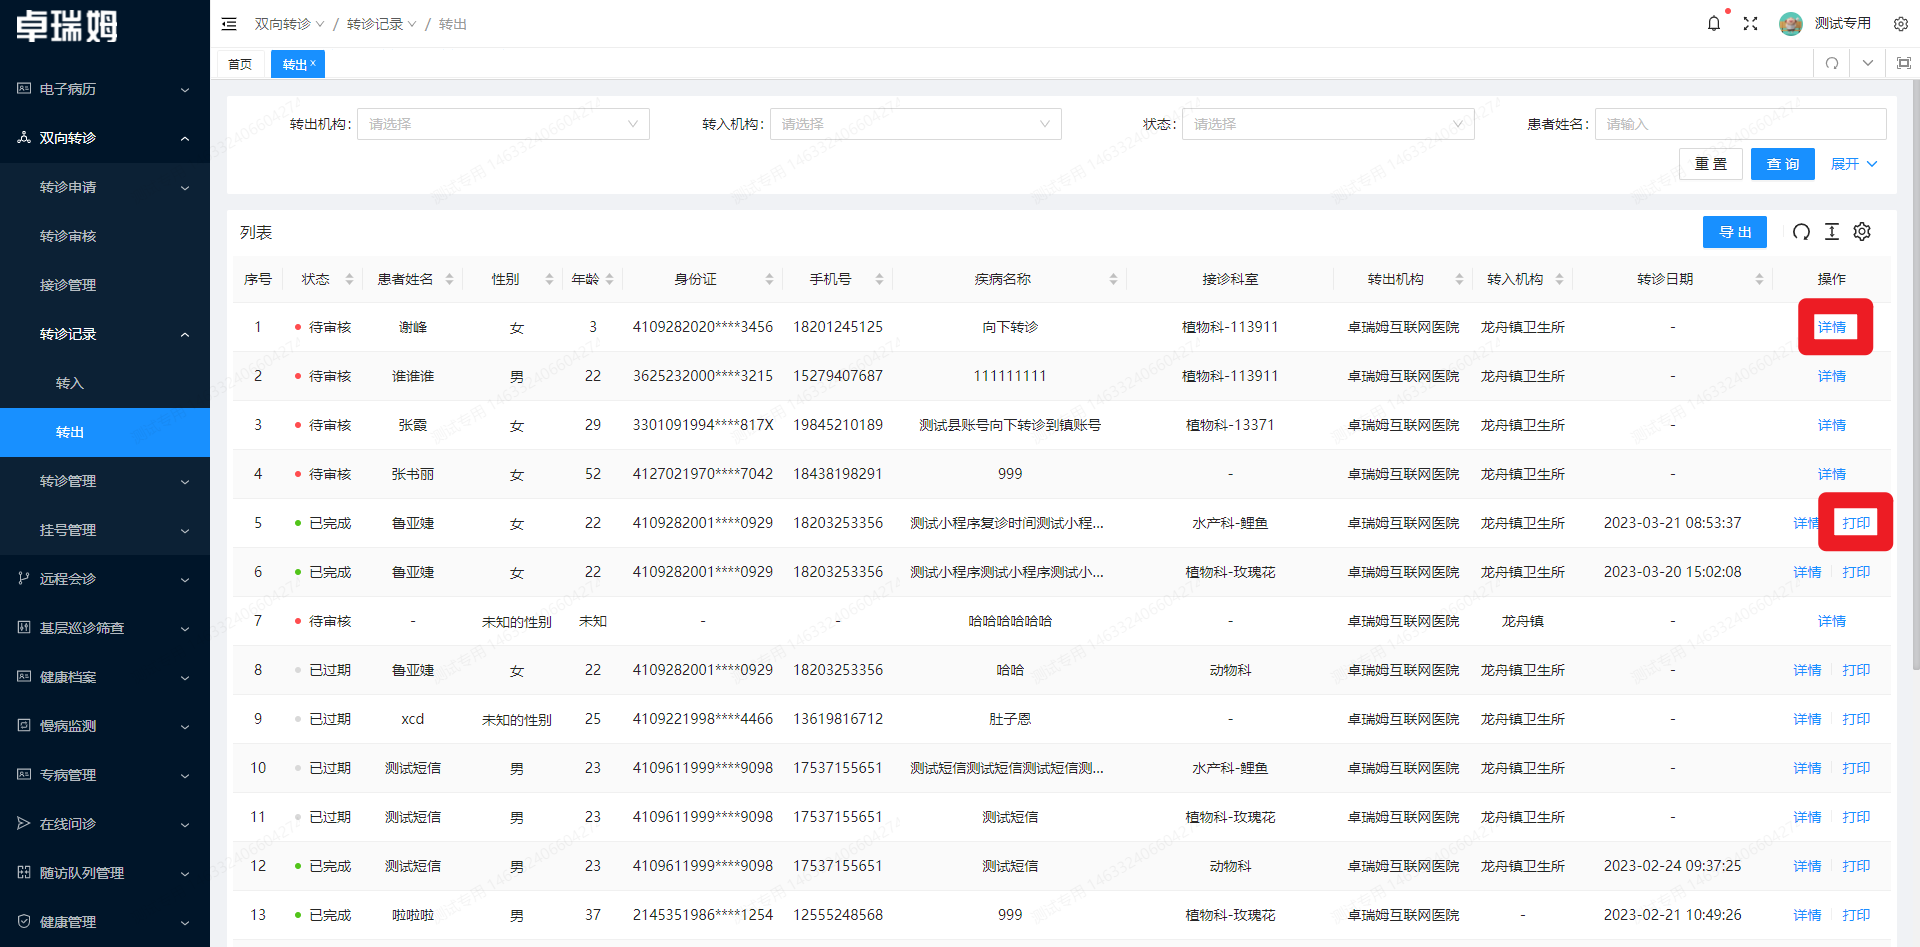Sort table by 状态 column
This screenshot has height=947, width=1920.
pyautogui.click(x=349, y=279)
